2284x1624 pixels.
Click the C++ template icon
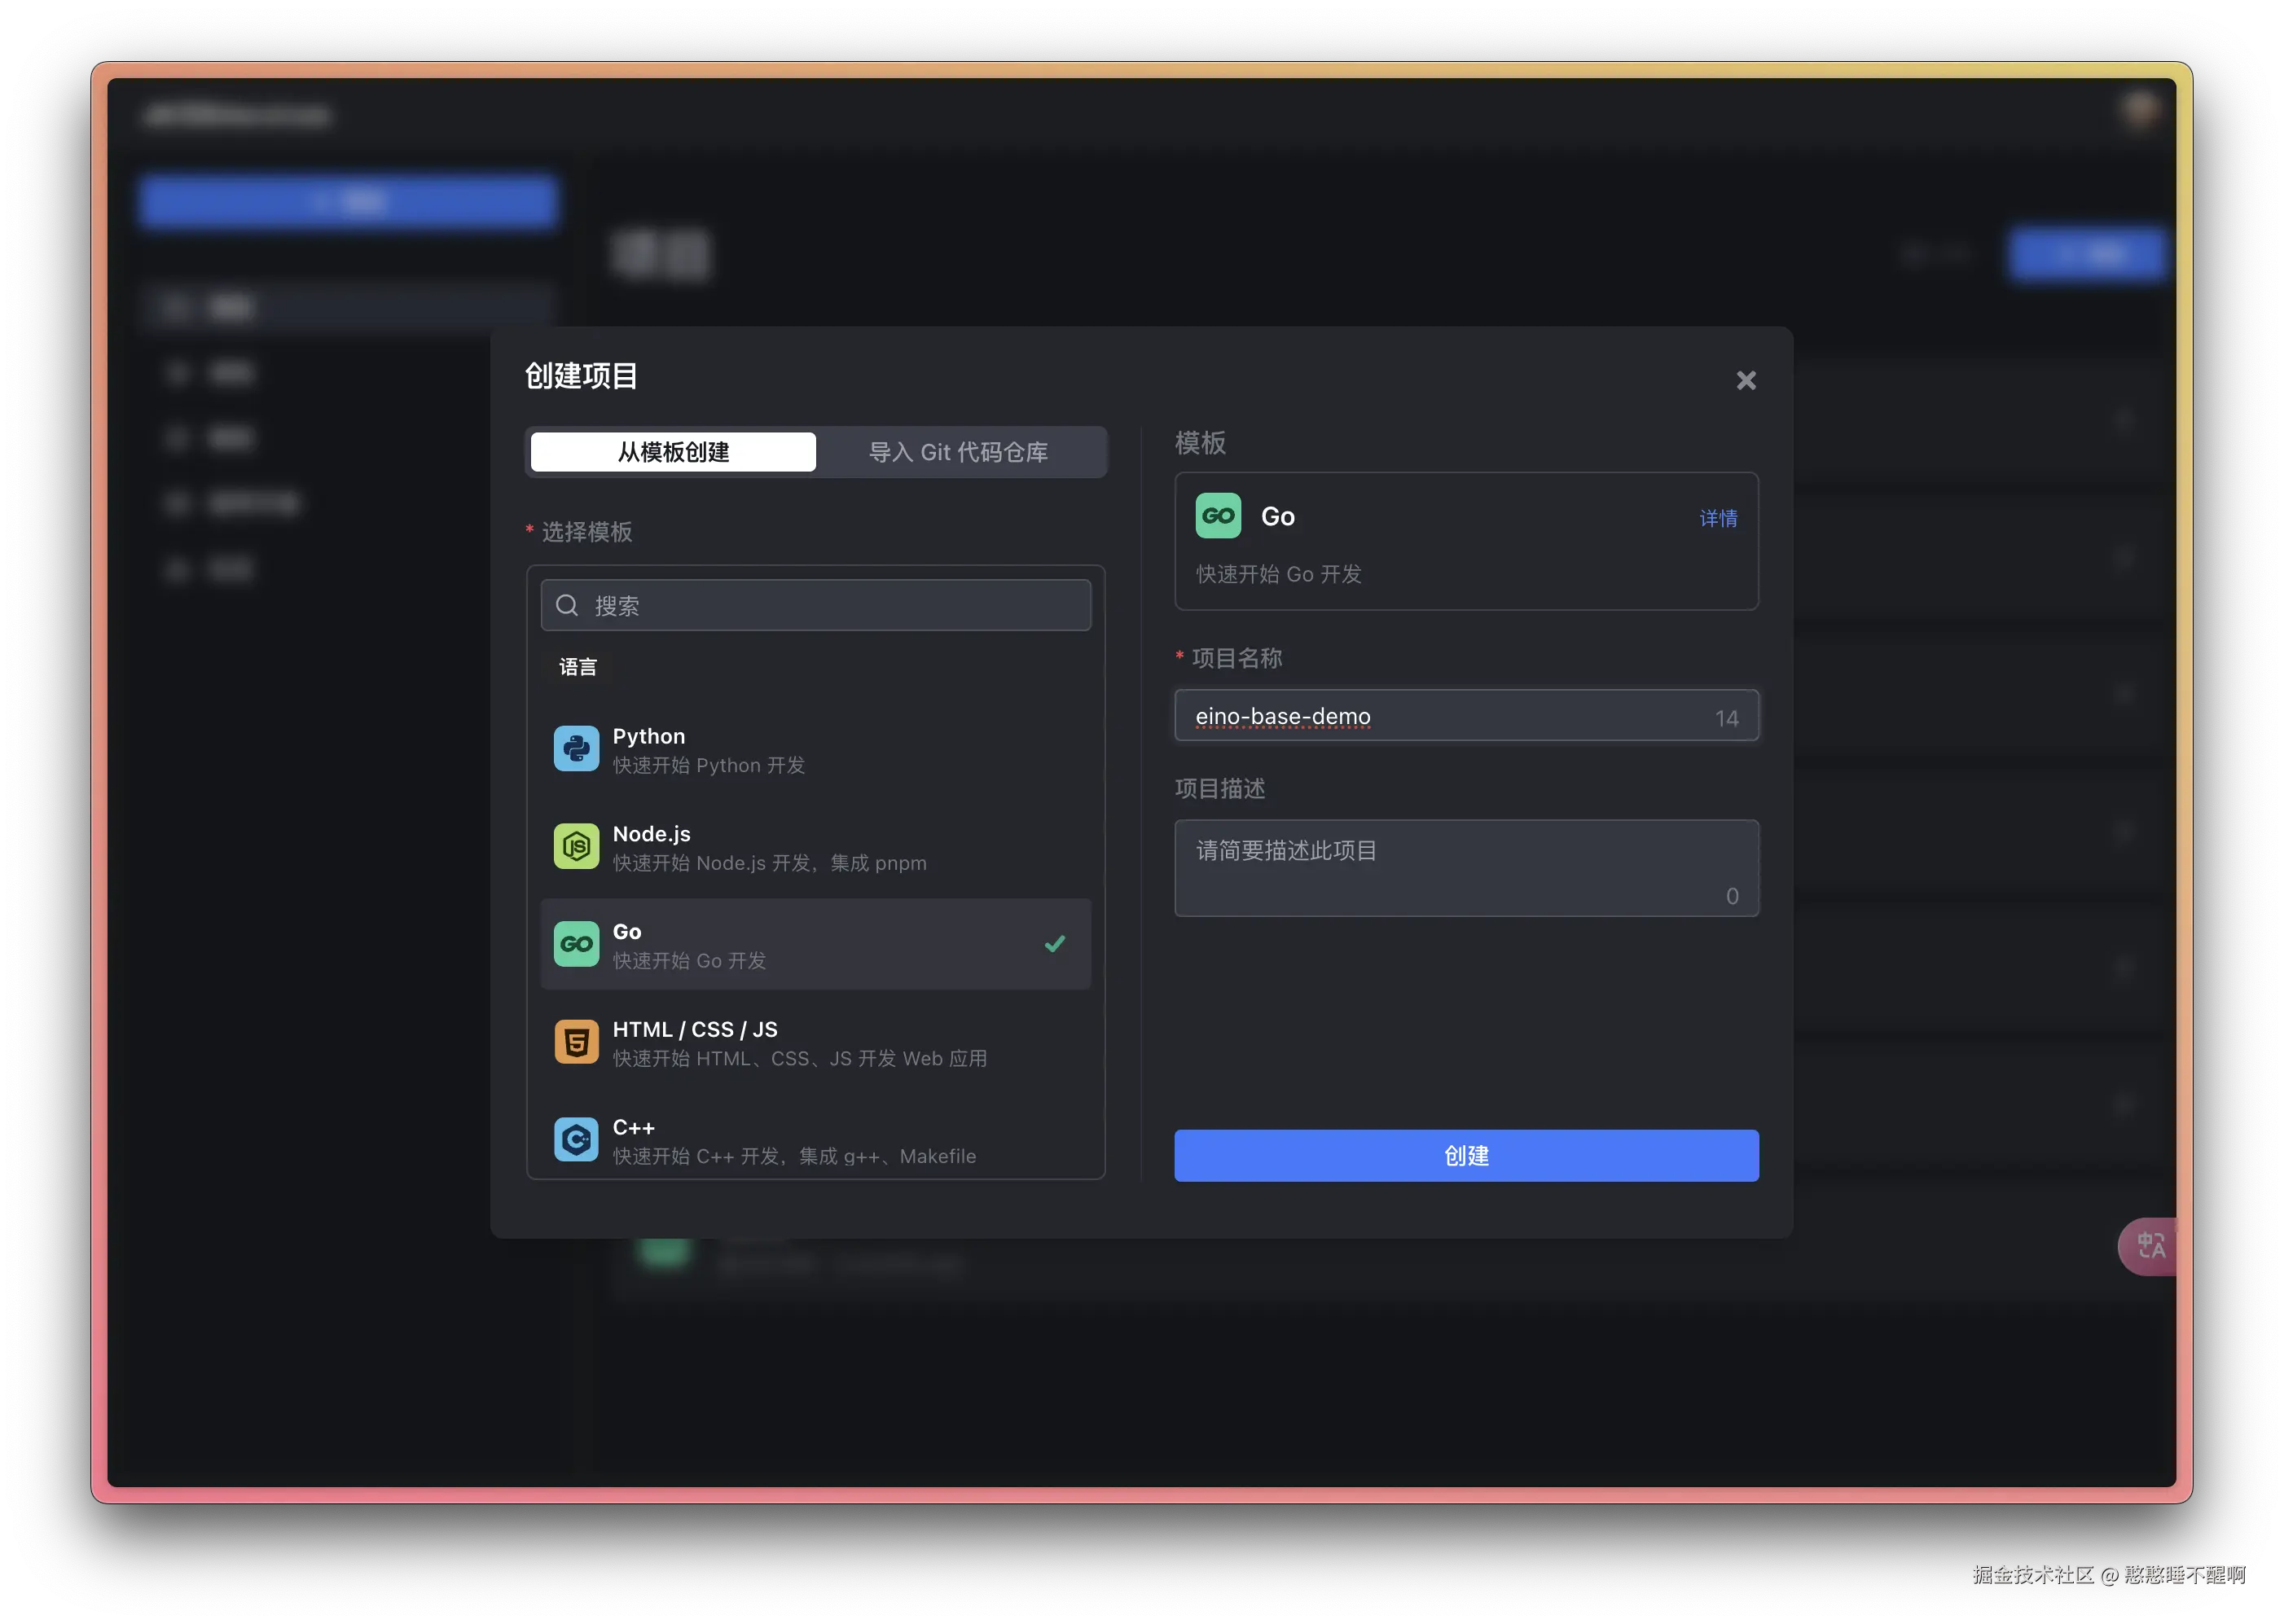click(576, 1139)
